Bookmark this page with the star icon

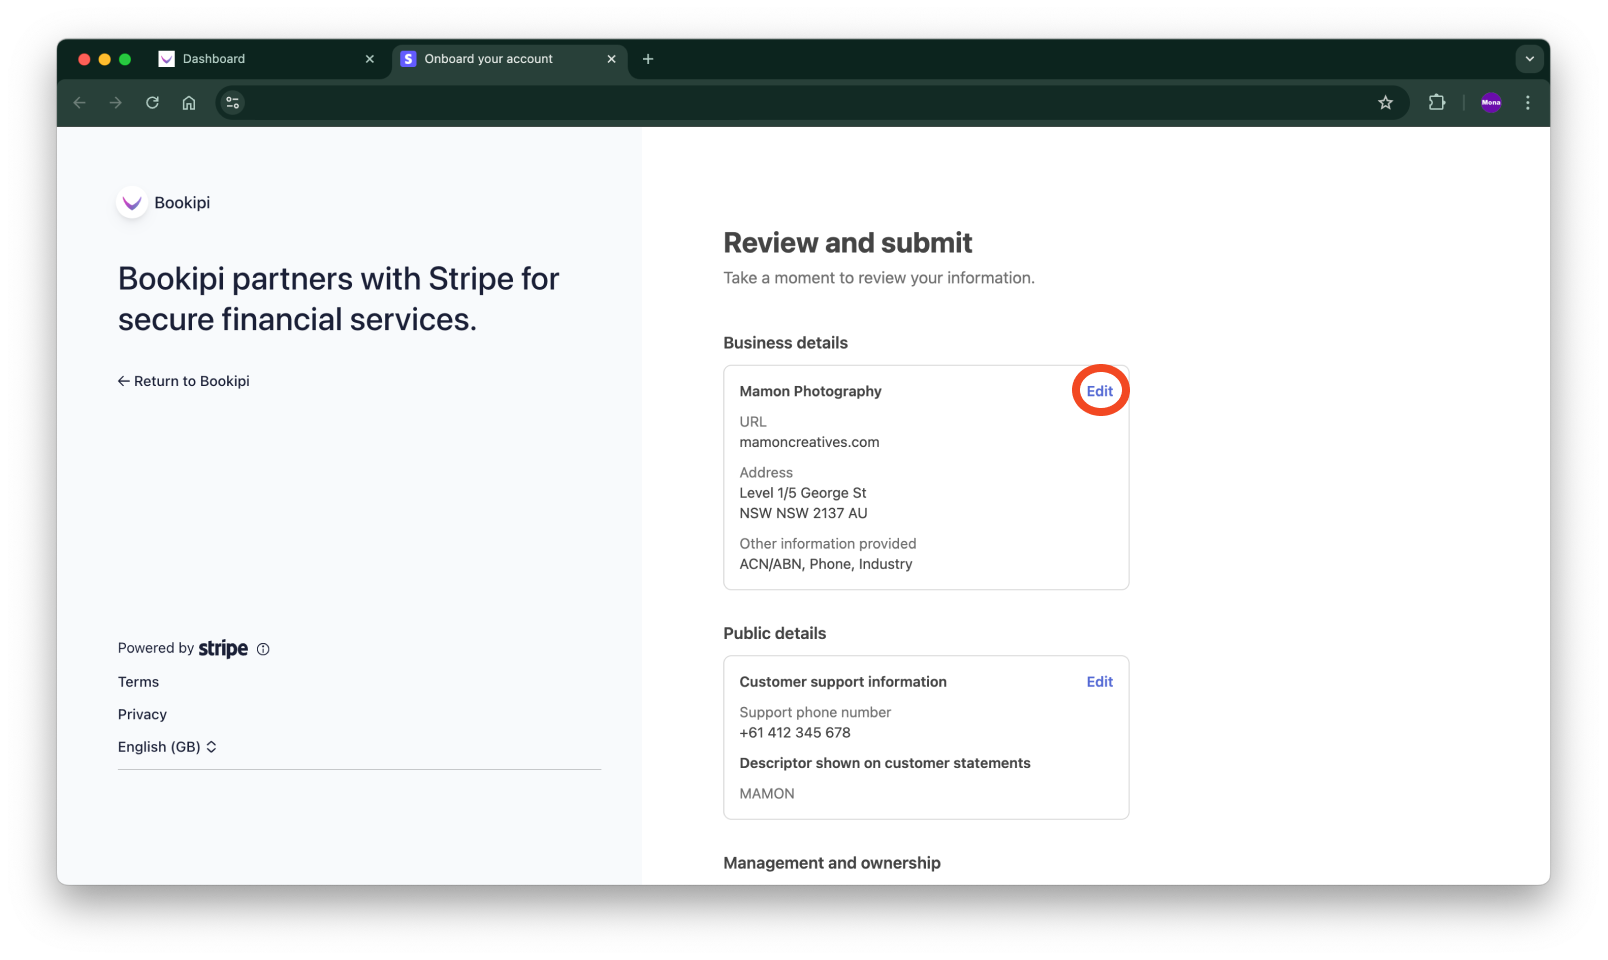click(x=1385, y=102)
